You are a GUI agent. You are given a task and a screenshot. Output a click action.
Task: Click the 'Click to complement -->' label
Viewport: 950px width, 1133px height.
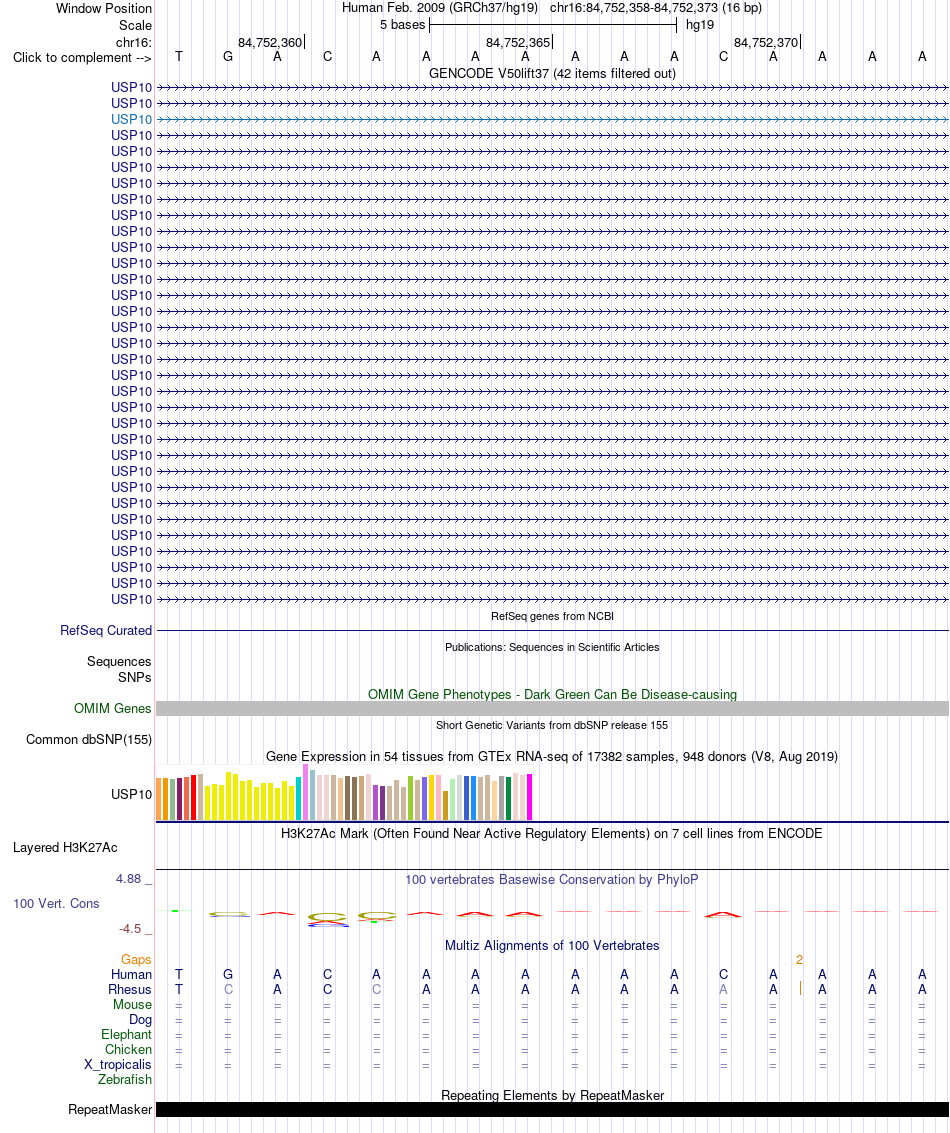(x=82, y=58)
